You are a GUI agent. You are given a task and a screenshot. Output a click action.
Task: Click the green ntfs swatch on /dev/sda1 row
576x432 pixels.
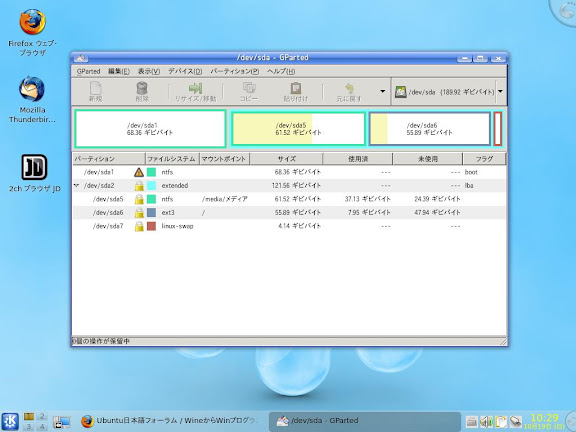click(151, 172)
